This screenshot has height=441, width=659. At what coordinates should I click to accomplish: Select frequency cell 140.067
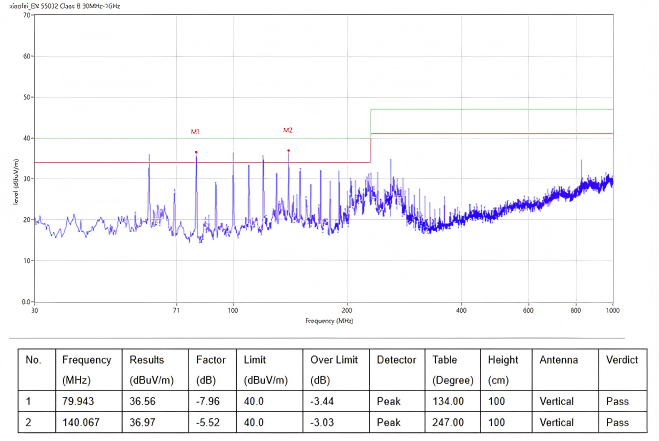click(81, 422)
